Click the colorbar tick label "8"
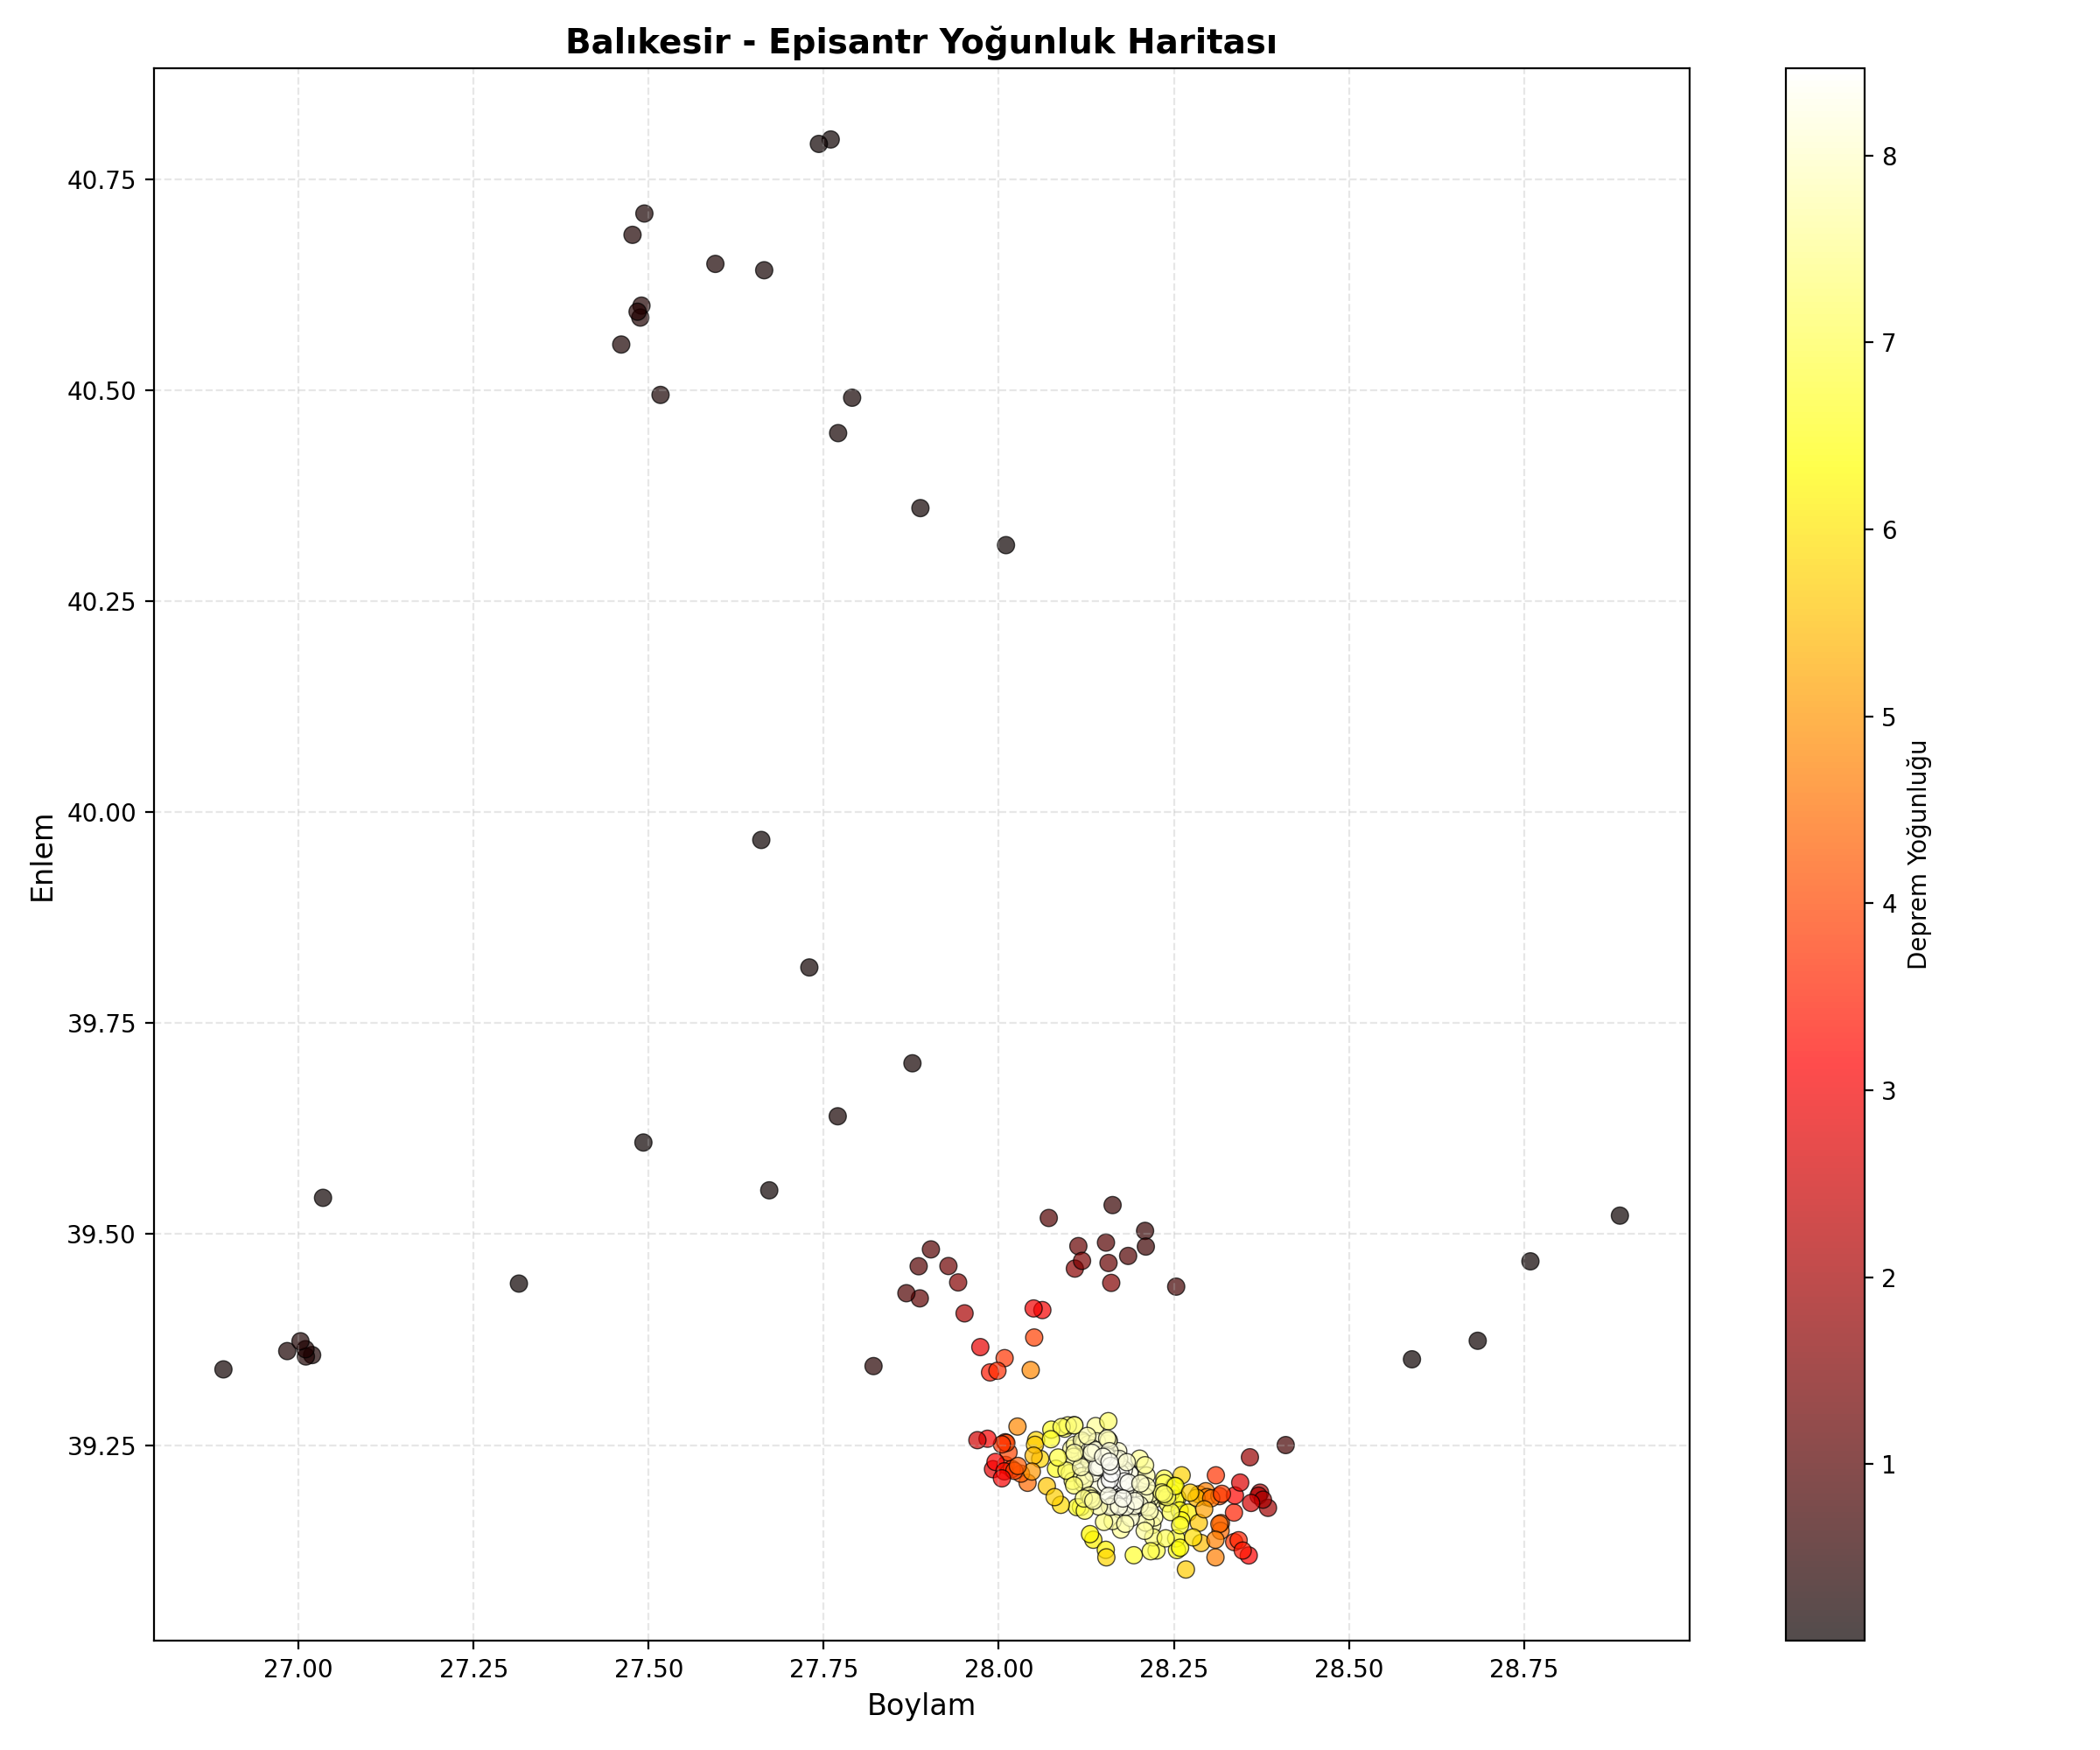This screenshot has height=1750, width=2100. tap(1889, 157)
